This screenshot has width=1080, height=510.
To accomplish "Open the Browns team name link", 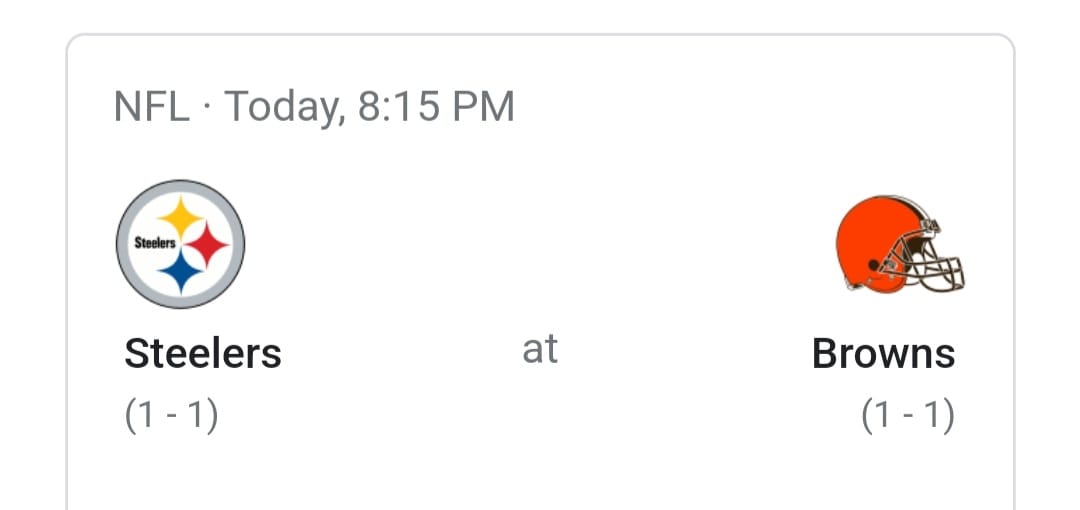I will [x=883, y=353].
